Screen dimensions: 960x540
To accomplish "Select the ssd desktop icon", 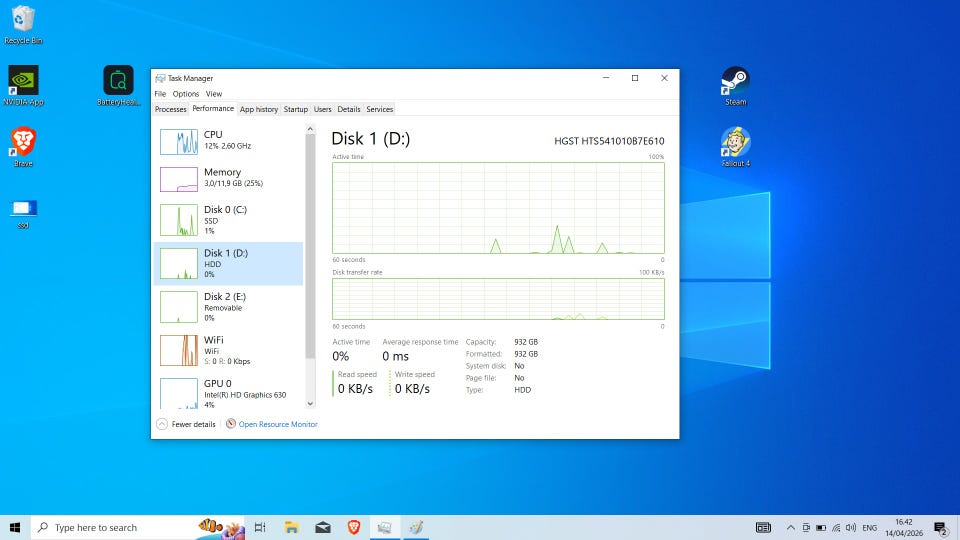I will [23, 214].
